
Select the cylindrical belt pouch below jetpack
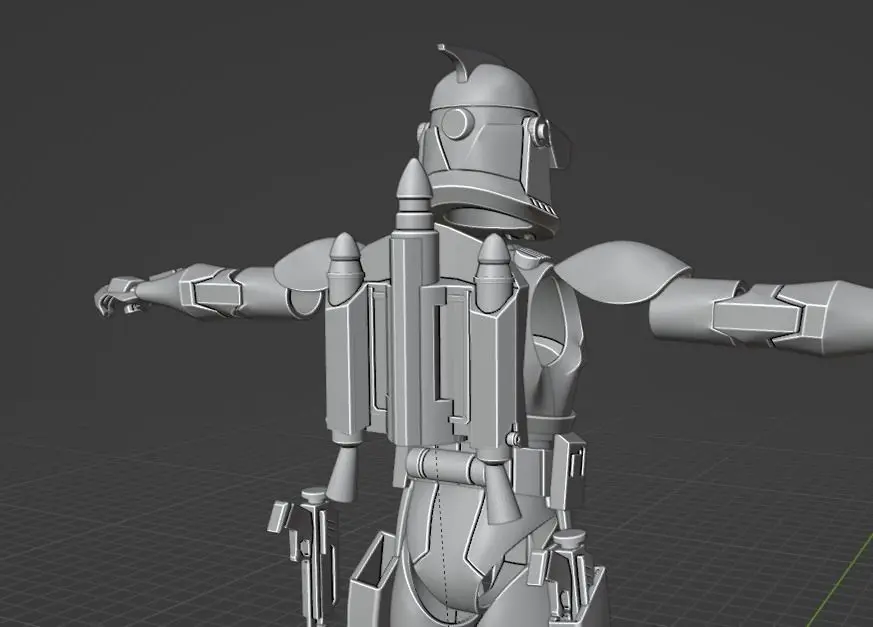click(x=445, y=466)
